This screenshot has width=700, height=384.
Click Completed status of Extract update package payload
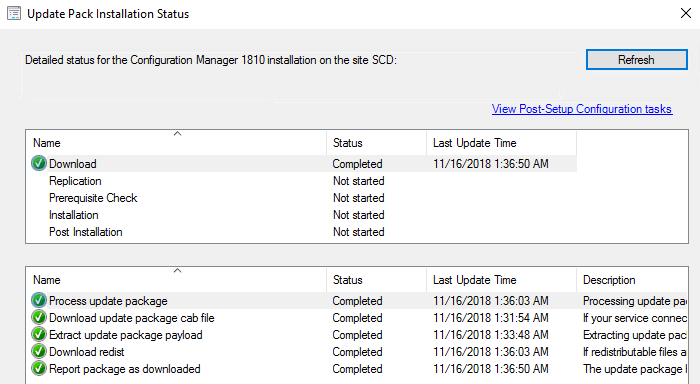click(358, 335)
